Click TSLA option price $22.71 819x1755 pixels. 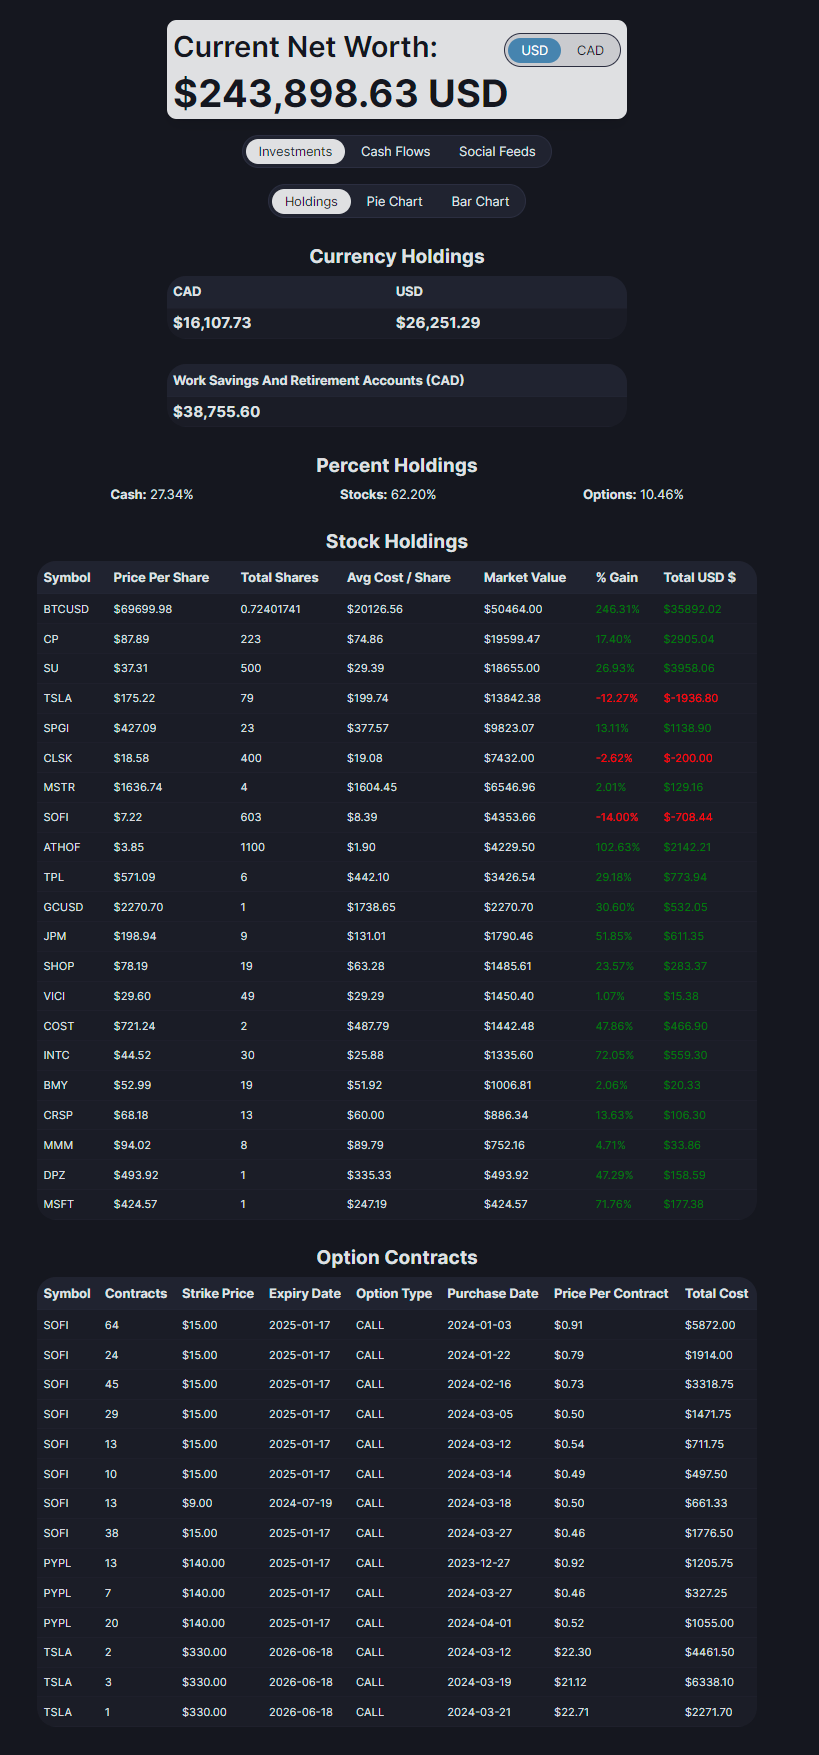tap(571, 1712)
